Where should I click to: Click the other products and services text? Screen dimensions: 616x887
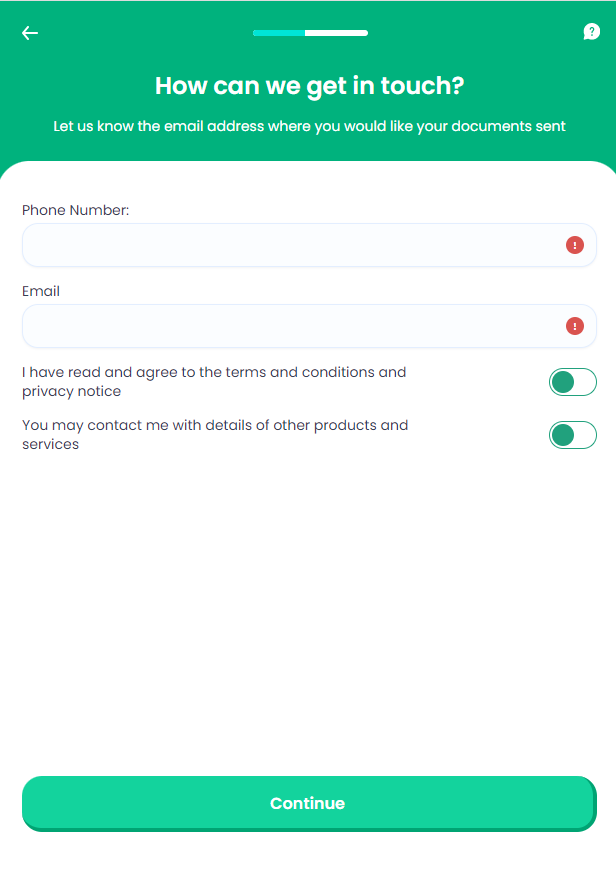[215, 434]
